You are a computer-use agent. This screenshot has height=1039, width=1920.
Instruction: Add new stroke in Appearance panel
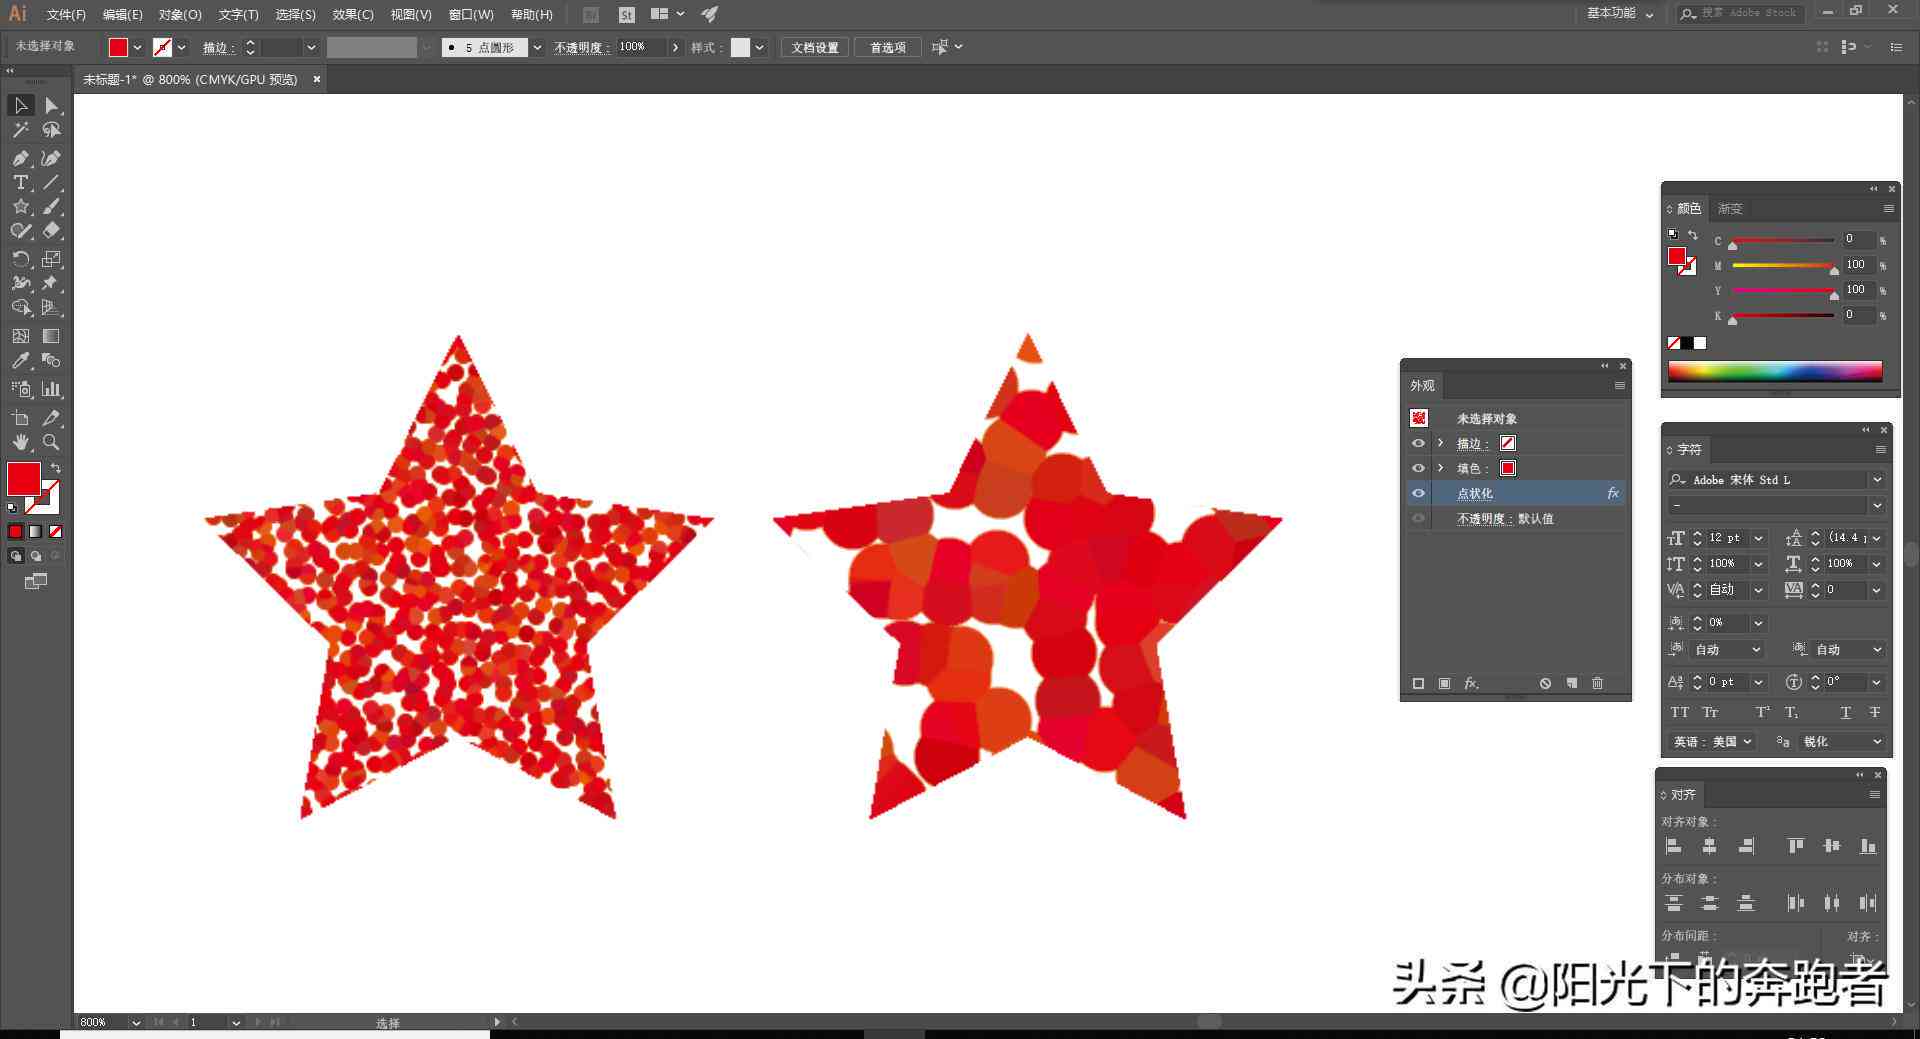click(1418, 683)
